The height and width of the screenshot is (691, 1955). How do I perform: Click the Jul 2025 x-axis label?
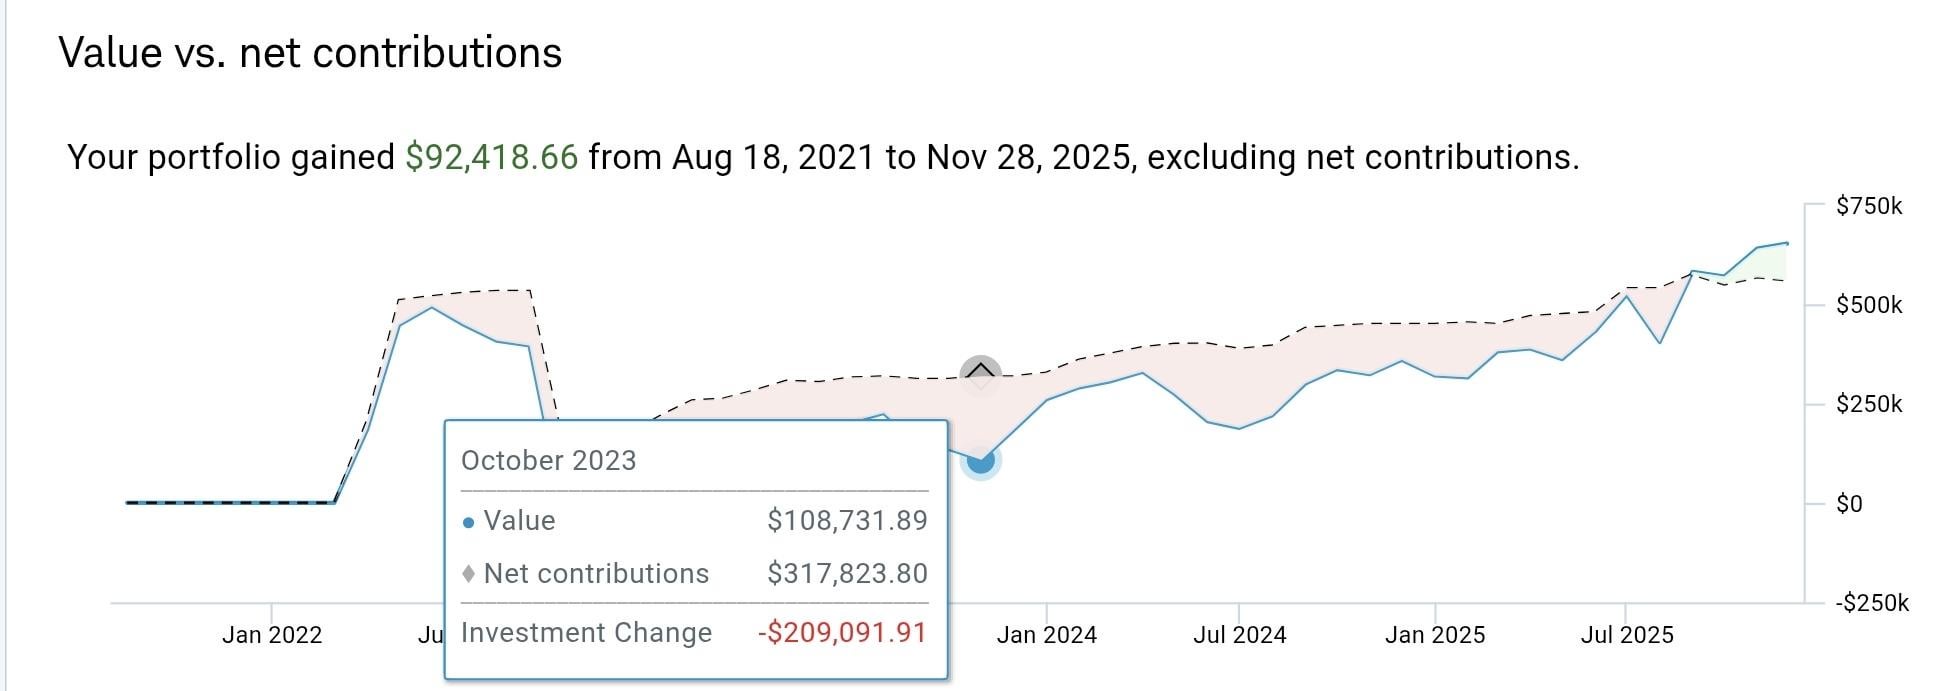click(x=1626, y=635)
